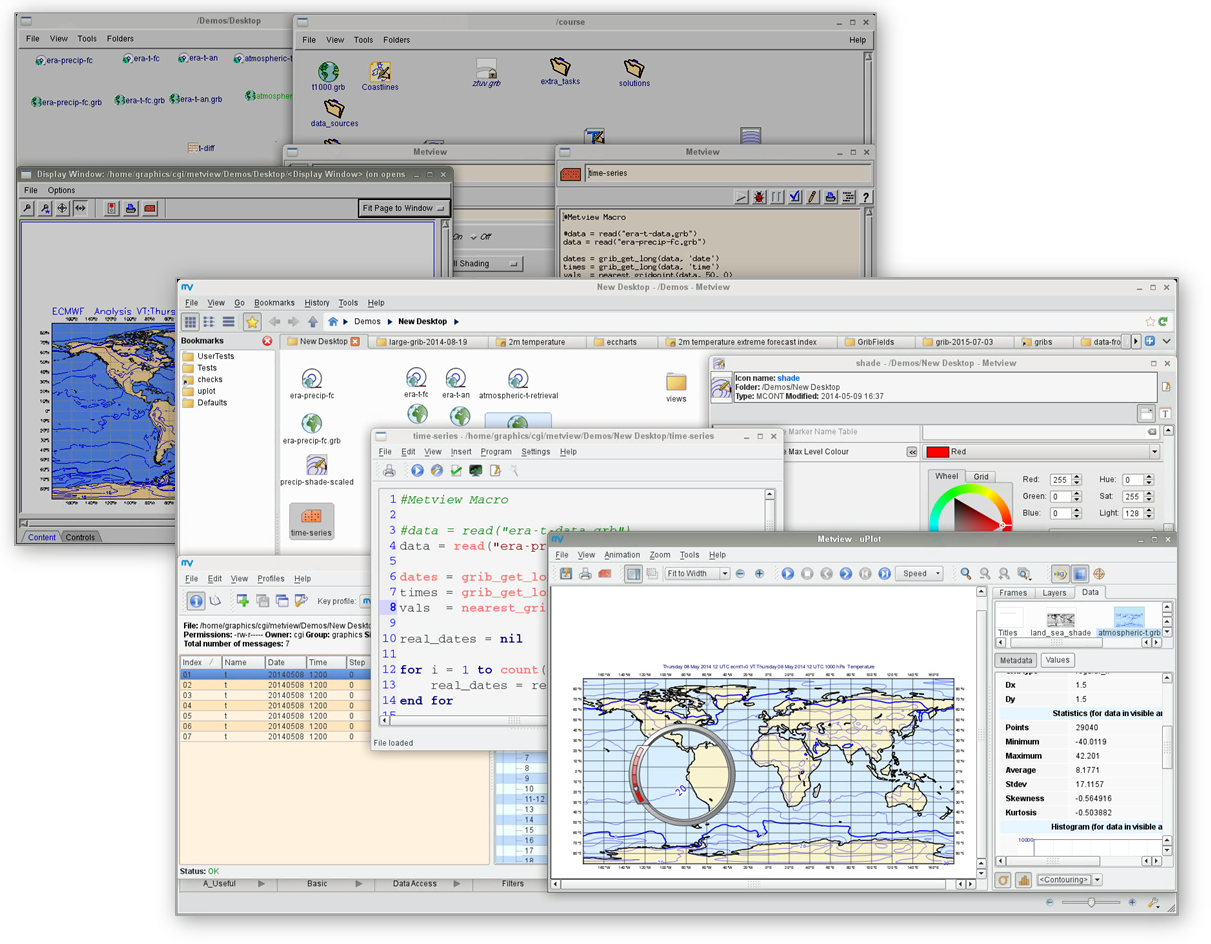Close the Bookmarks panel with red X
The width and height of the screenshot is (1211, 944).
(x=267, y=341)
